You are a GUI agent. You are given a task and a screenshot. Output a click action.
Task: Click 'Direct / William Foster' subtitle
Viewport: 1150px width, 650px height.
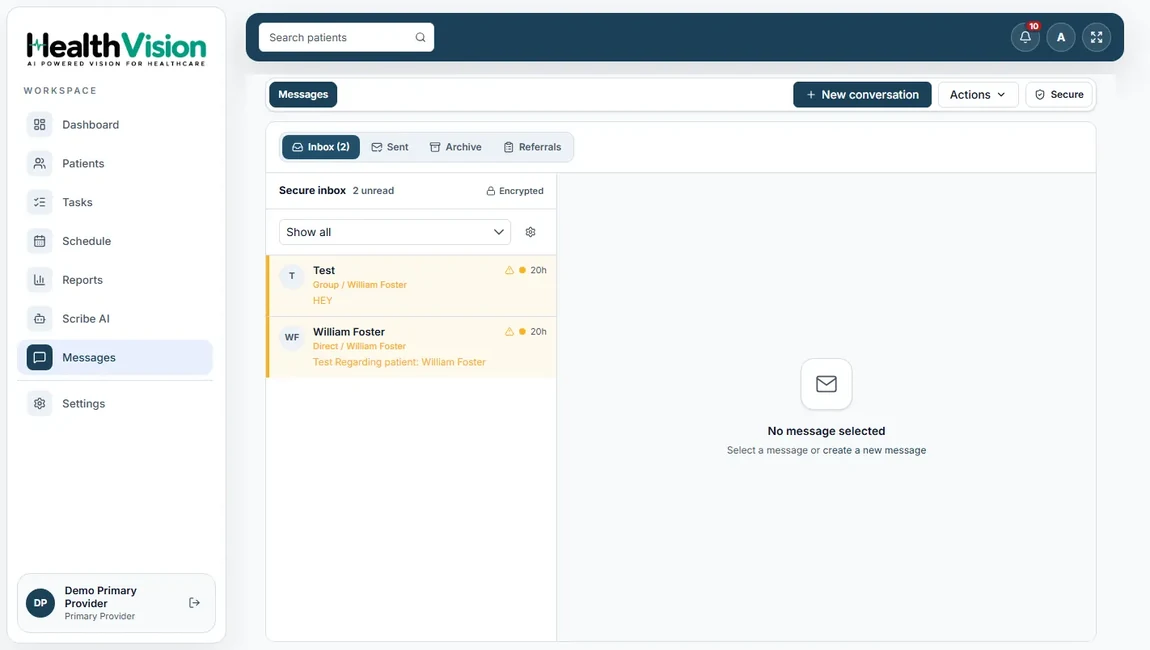point(359,347)
